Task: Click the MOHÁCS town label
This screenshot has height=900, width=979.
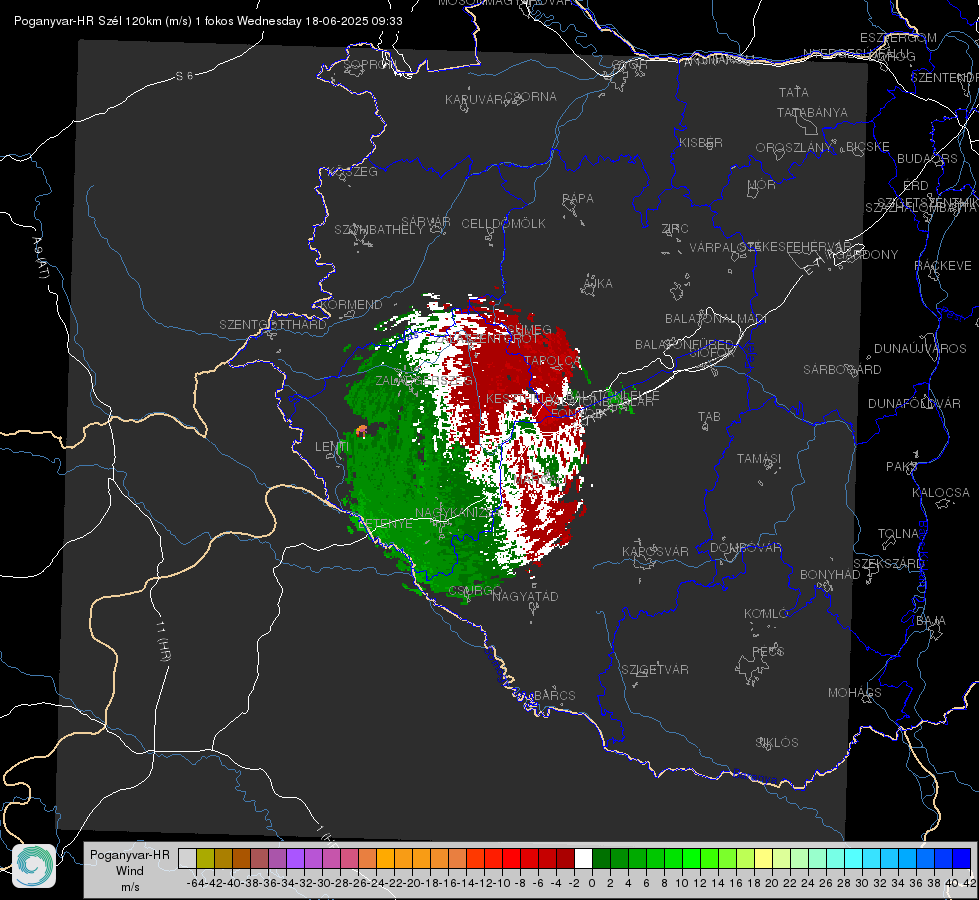Action: point(855,692)
